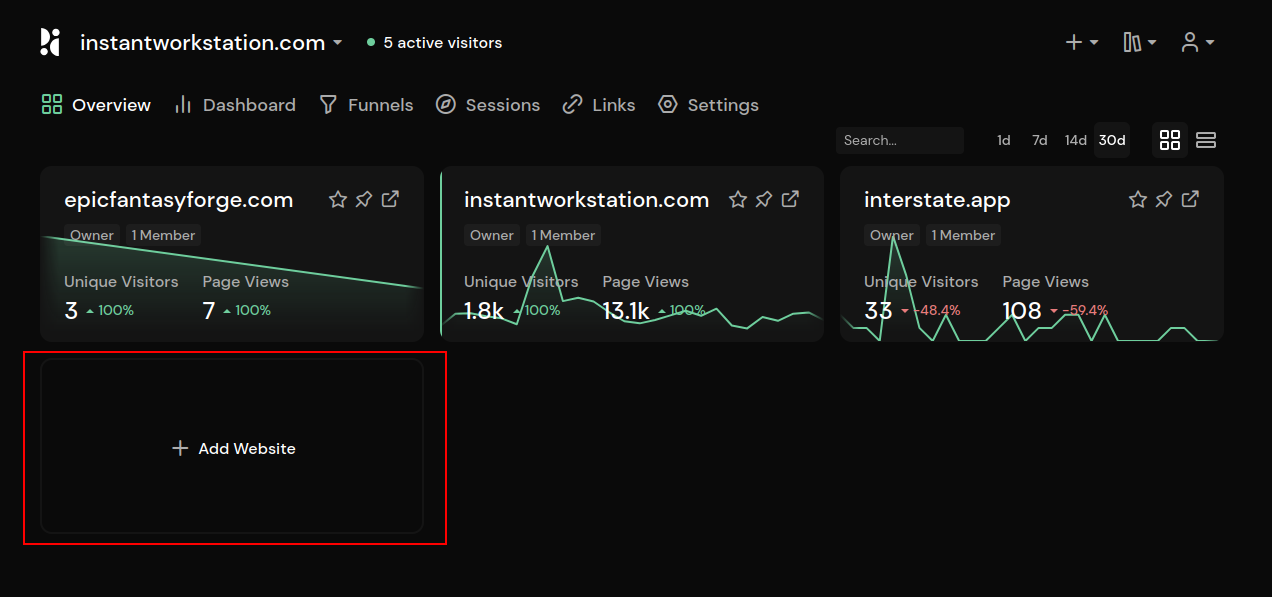The width and height of the screenshot is (1272, 597).
Task: Click the Links chain icon
Action: click(x=572, y=104)
